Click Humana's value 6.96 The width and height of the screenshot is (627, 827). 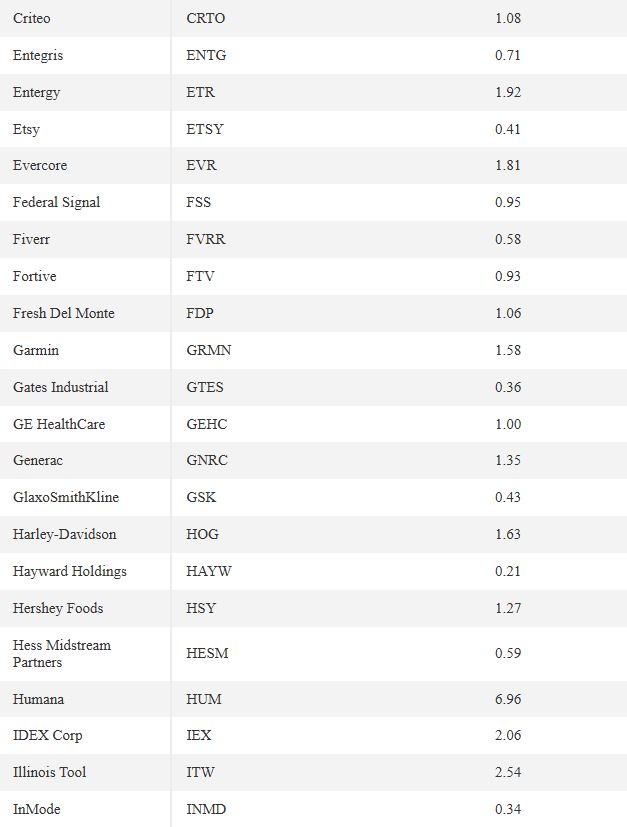click(x=508, y=699)
